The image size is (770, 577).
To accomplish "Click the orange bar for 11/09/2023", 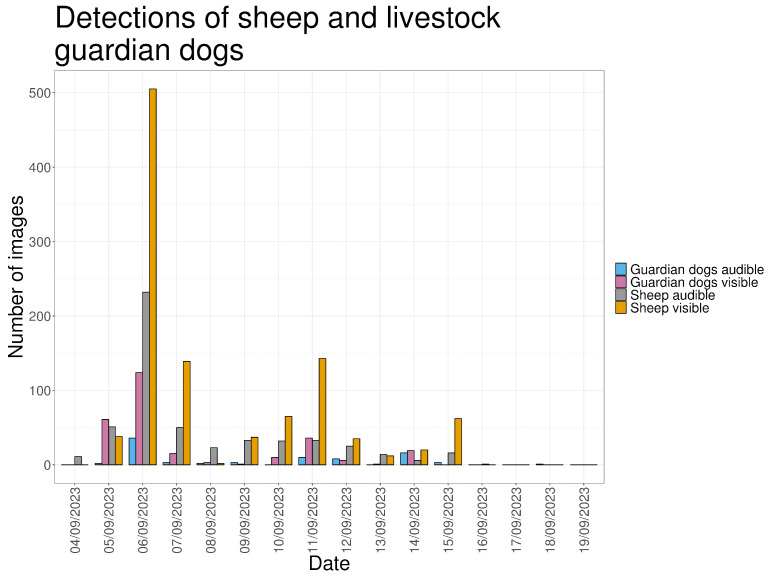I will coord(322,412).
